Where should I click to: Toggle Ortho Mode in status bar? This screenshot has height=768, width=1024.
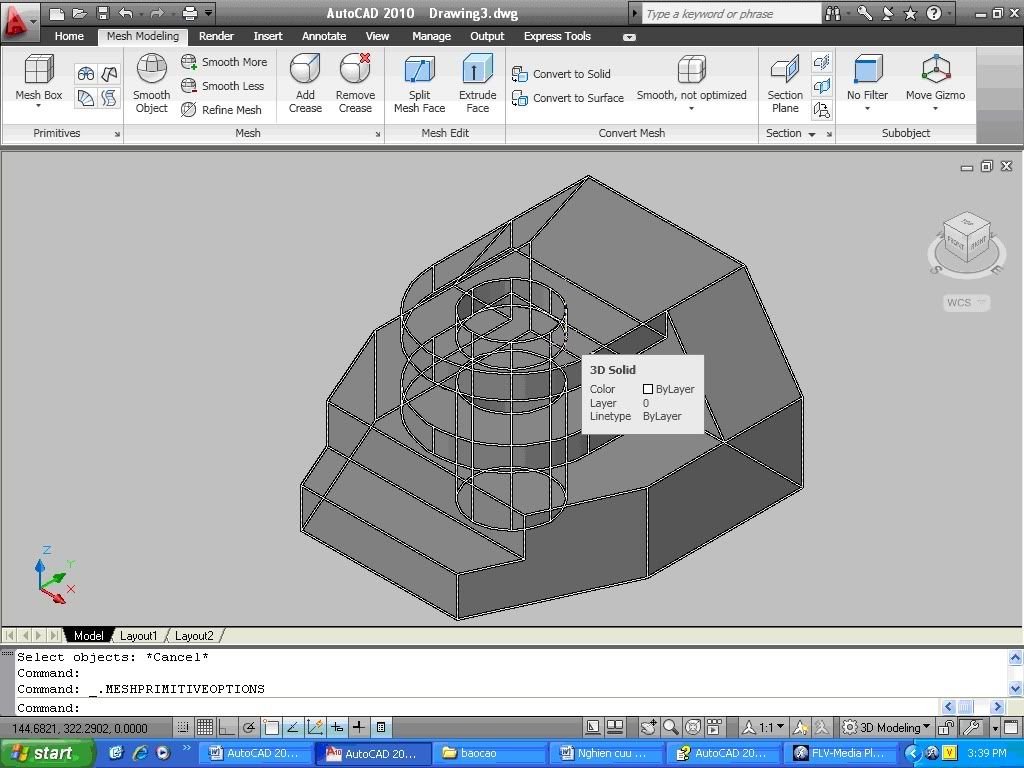[227, 727]
